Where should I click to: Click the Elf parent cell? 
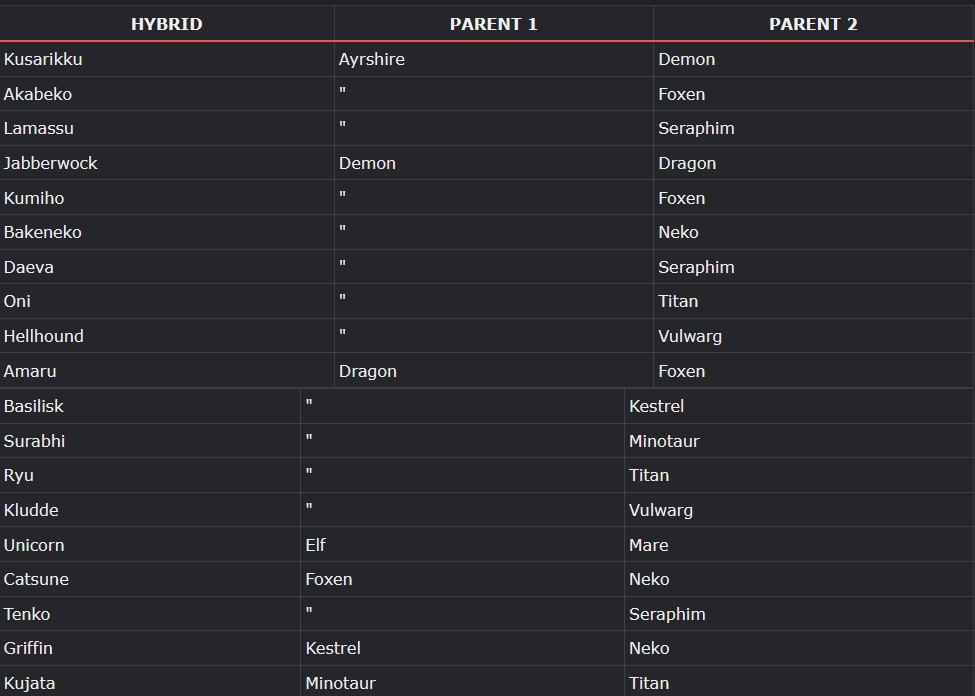pos(316,545)
